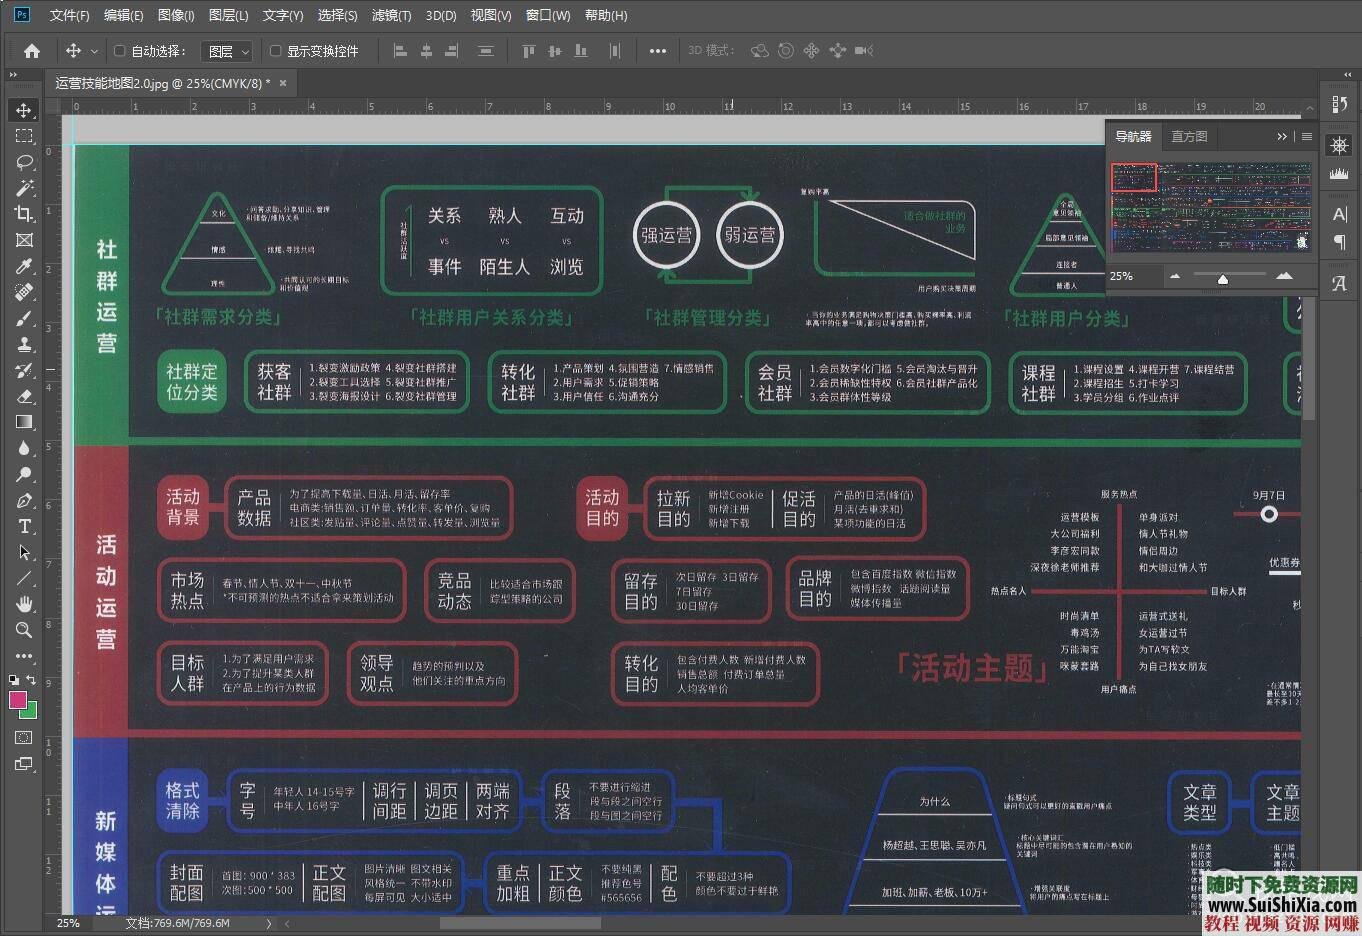
Task: Select the Move tool
Action: pos(24,110)
